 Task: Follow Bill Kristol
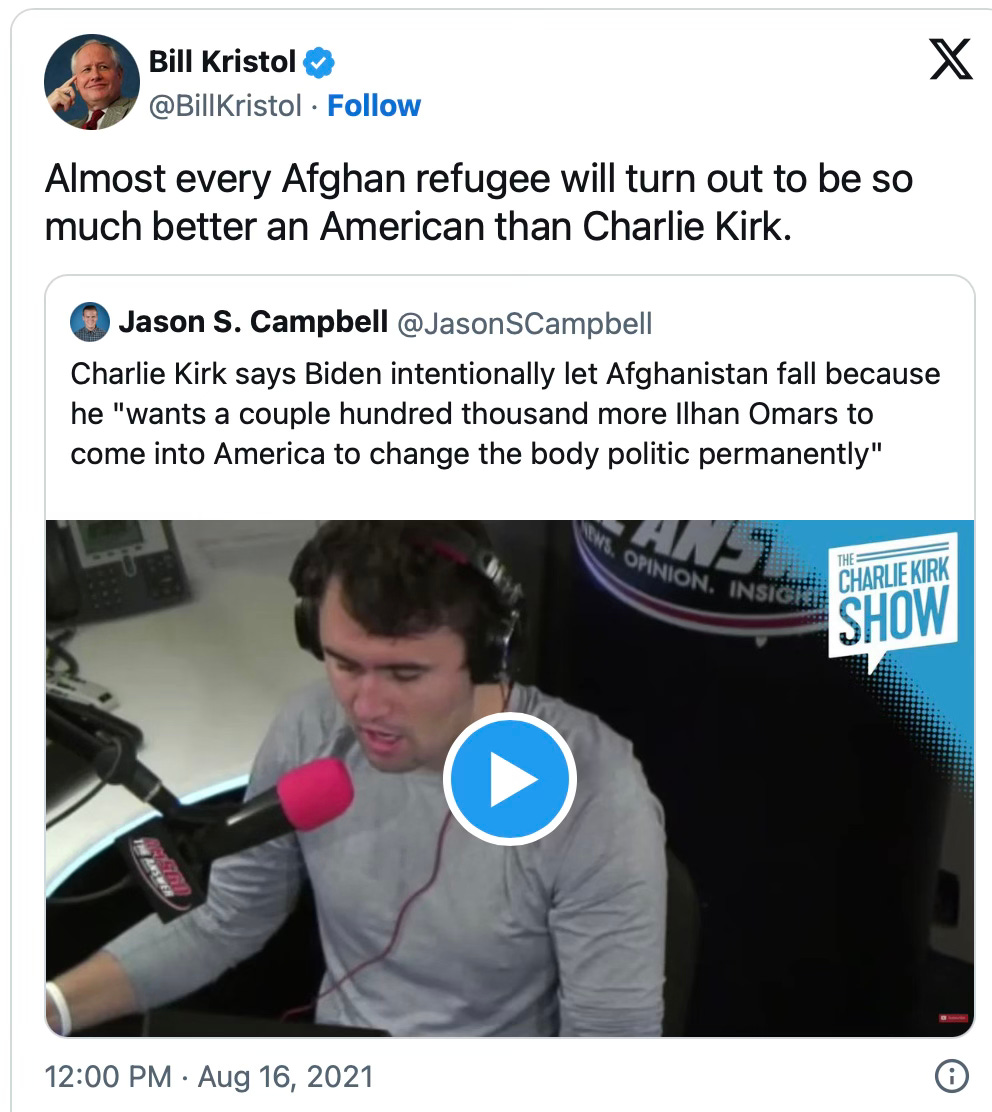point(374,106)
